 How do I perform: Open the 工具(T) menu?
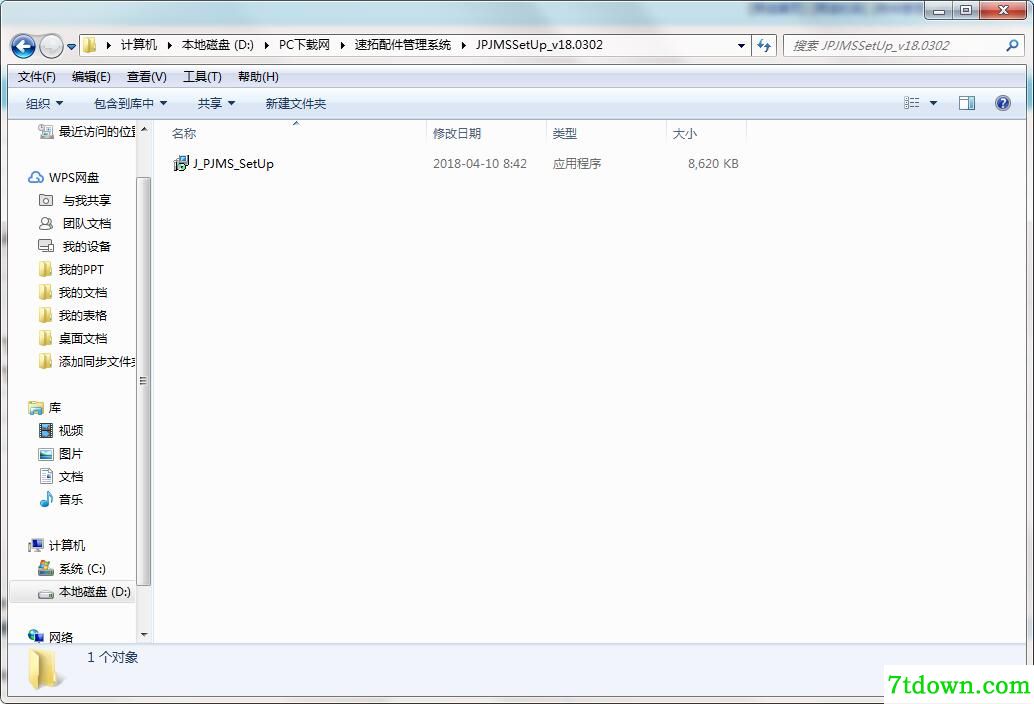click(202, 77)
